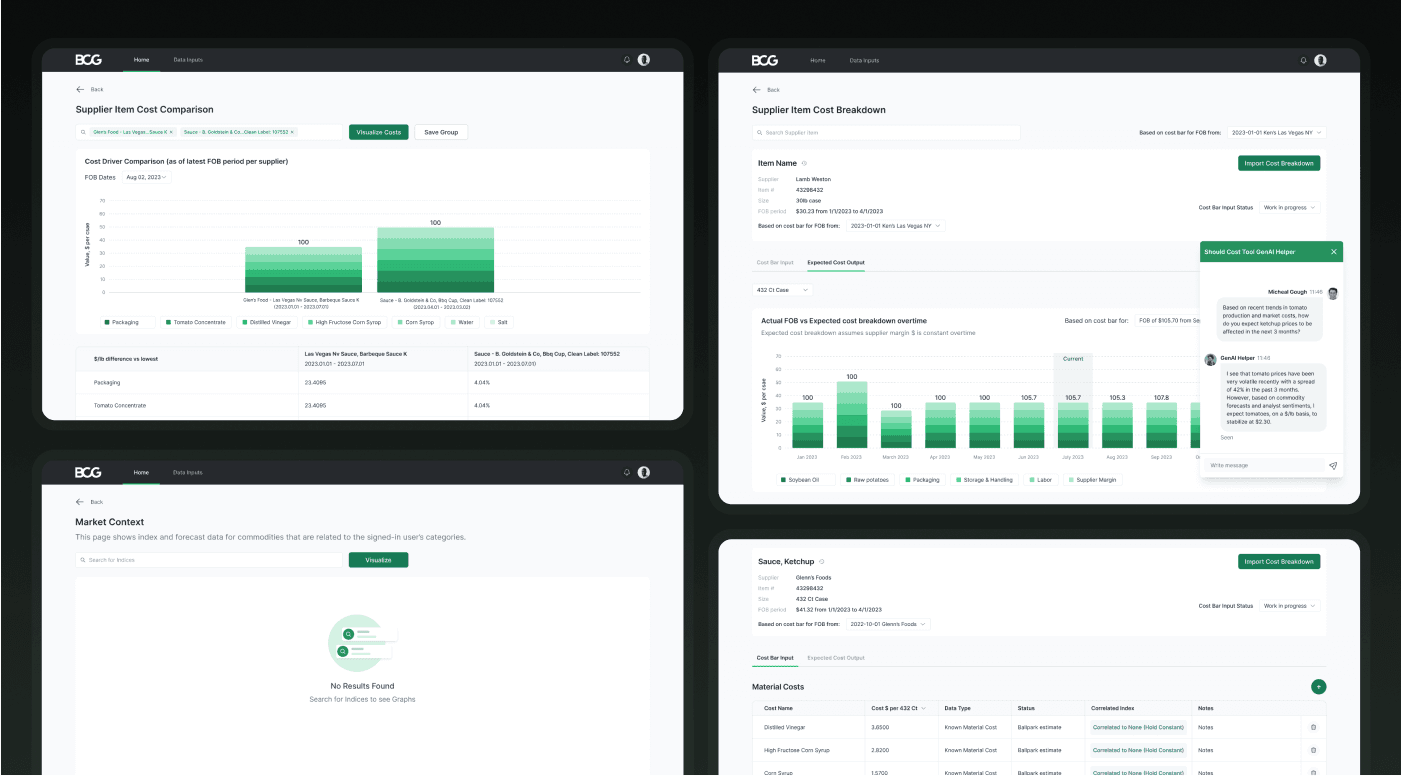Click the bell icon in Cost Breakdown window
Screen dimensions: 1401x776
coord(1303,60)
